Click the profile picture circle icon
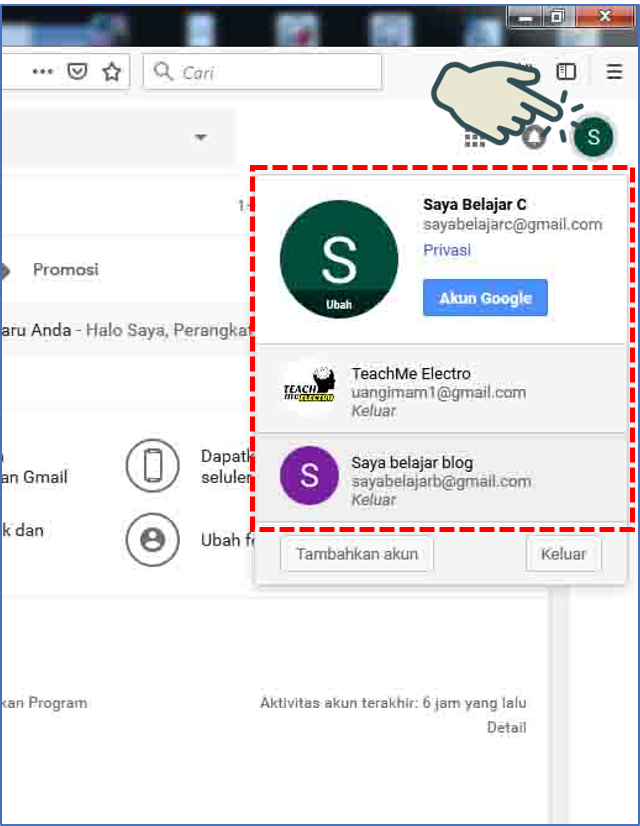640x826 pixels. point(153,539)
